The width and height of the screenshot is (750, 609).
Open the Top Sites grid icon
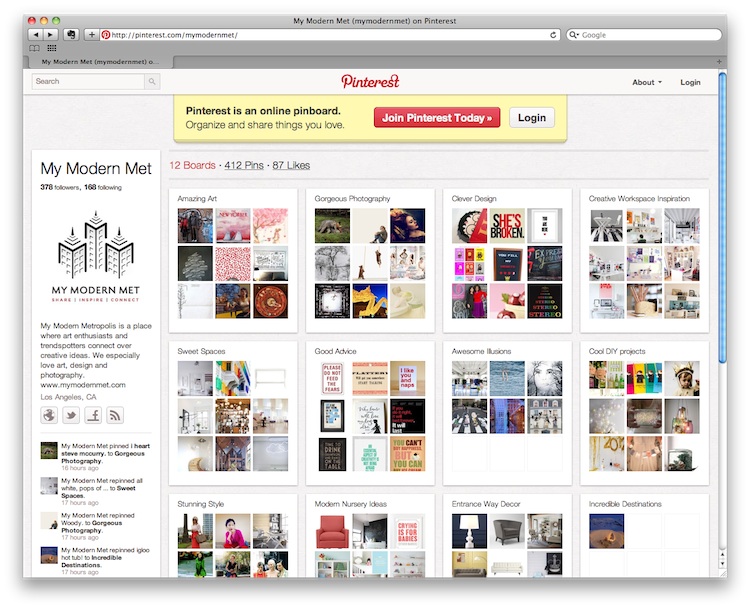tap(51, 48)
